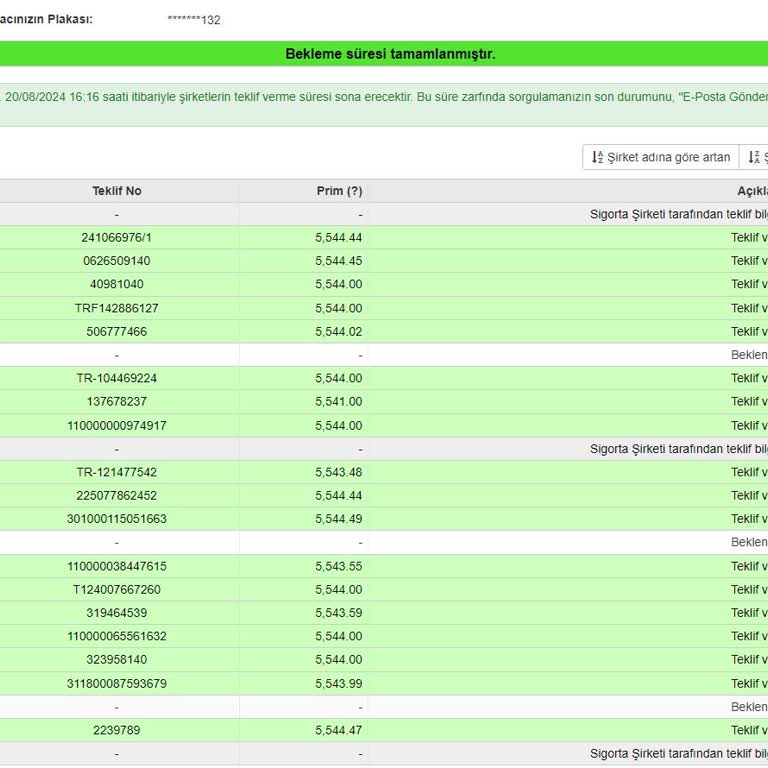This screenshot has height=768, width=768.
Task: Click the premium value 5,541.00
Action: [338, 402]
